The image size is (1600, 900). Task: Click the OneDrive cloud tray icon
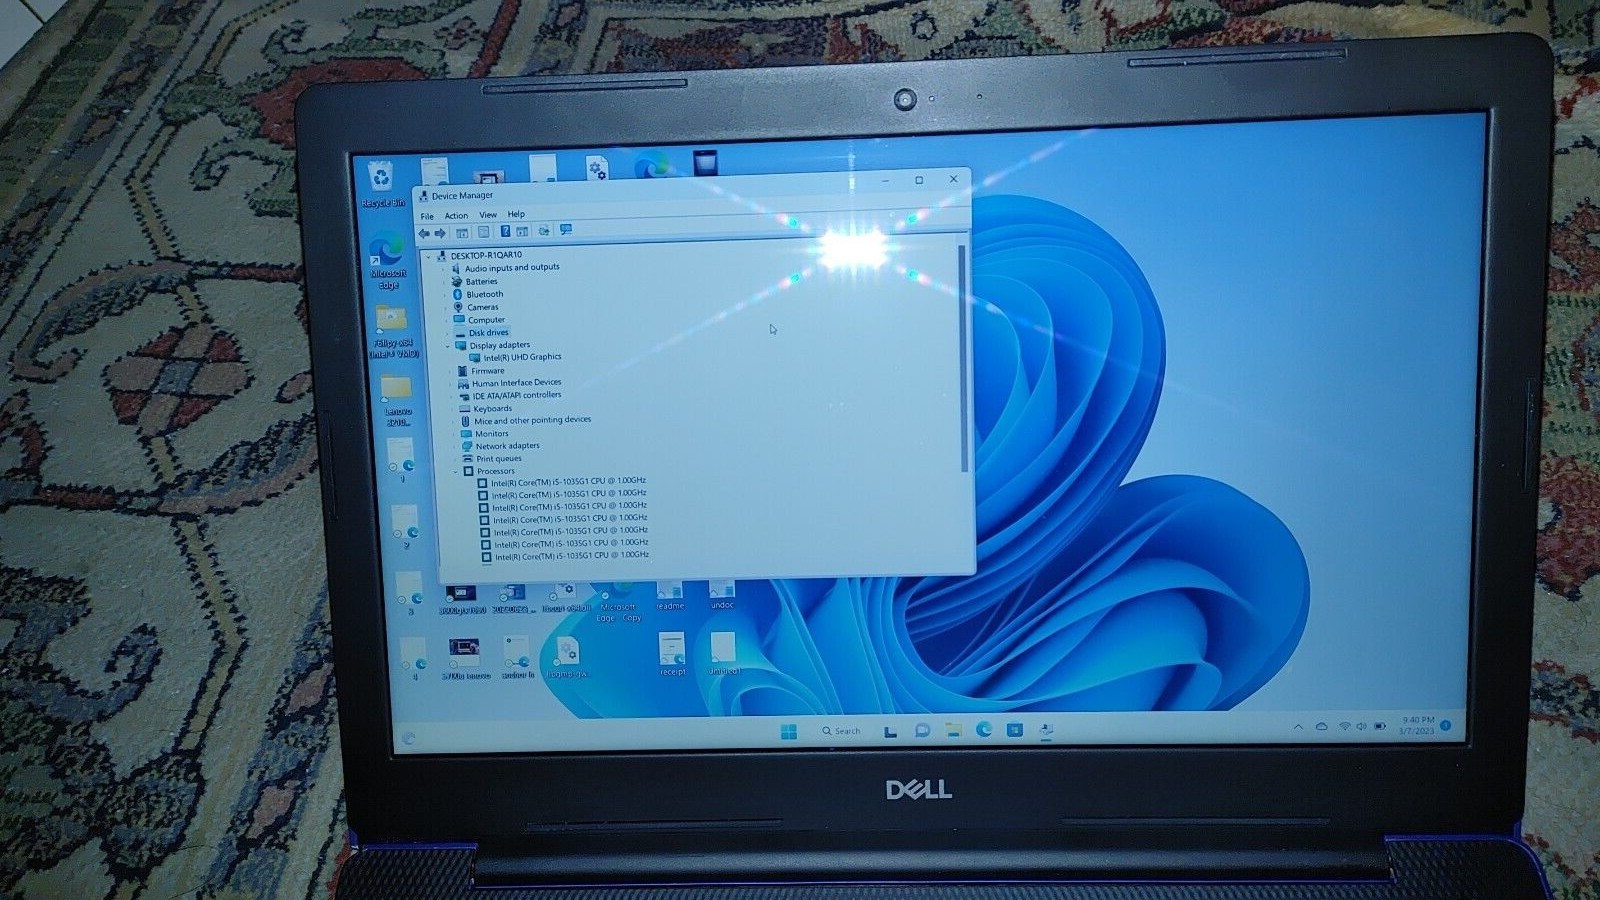pos(1322,726)
